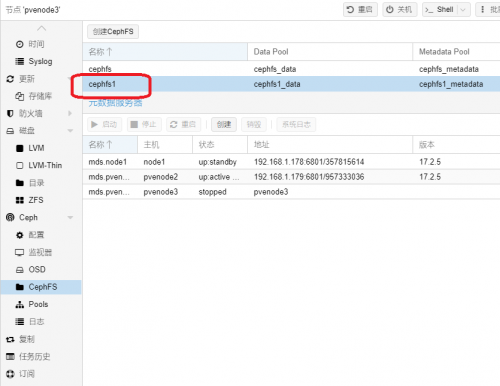The width and height of the screenshot is (500, 386).
Task: Select the cephfs filesystem row
Action: 291,69
